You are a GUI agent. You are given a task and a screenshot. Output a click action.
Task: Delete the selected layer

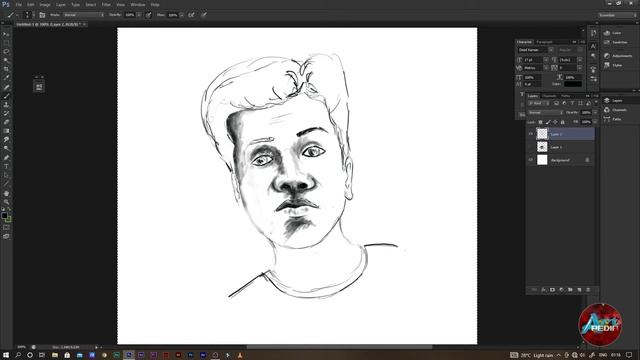(588, 289)
